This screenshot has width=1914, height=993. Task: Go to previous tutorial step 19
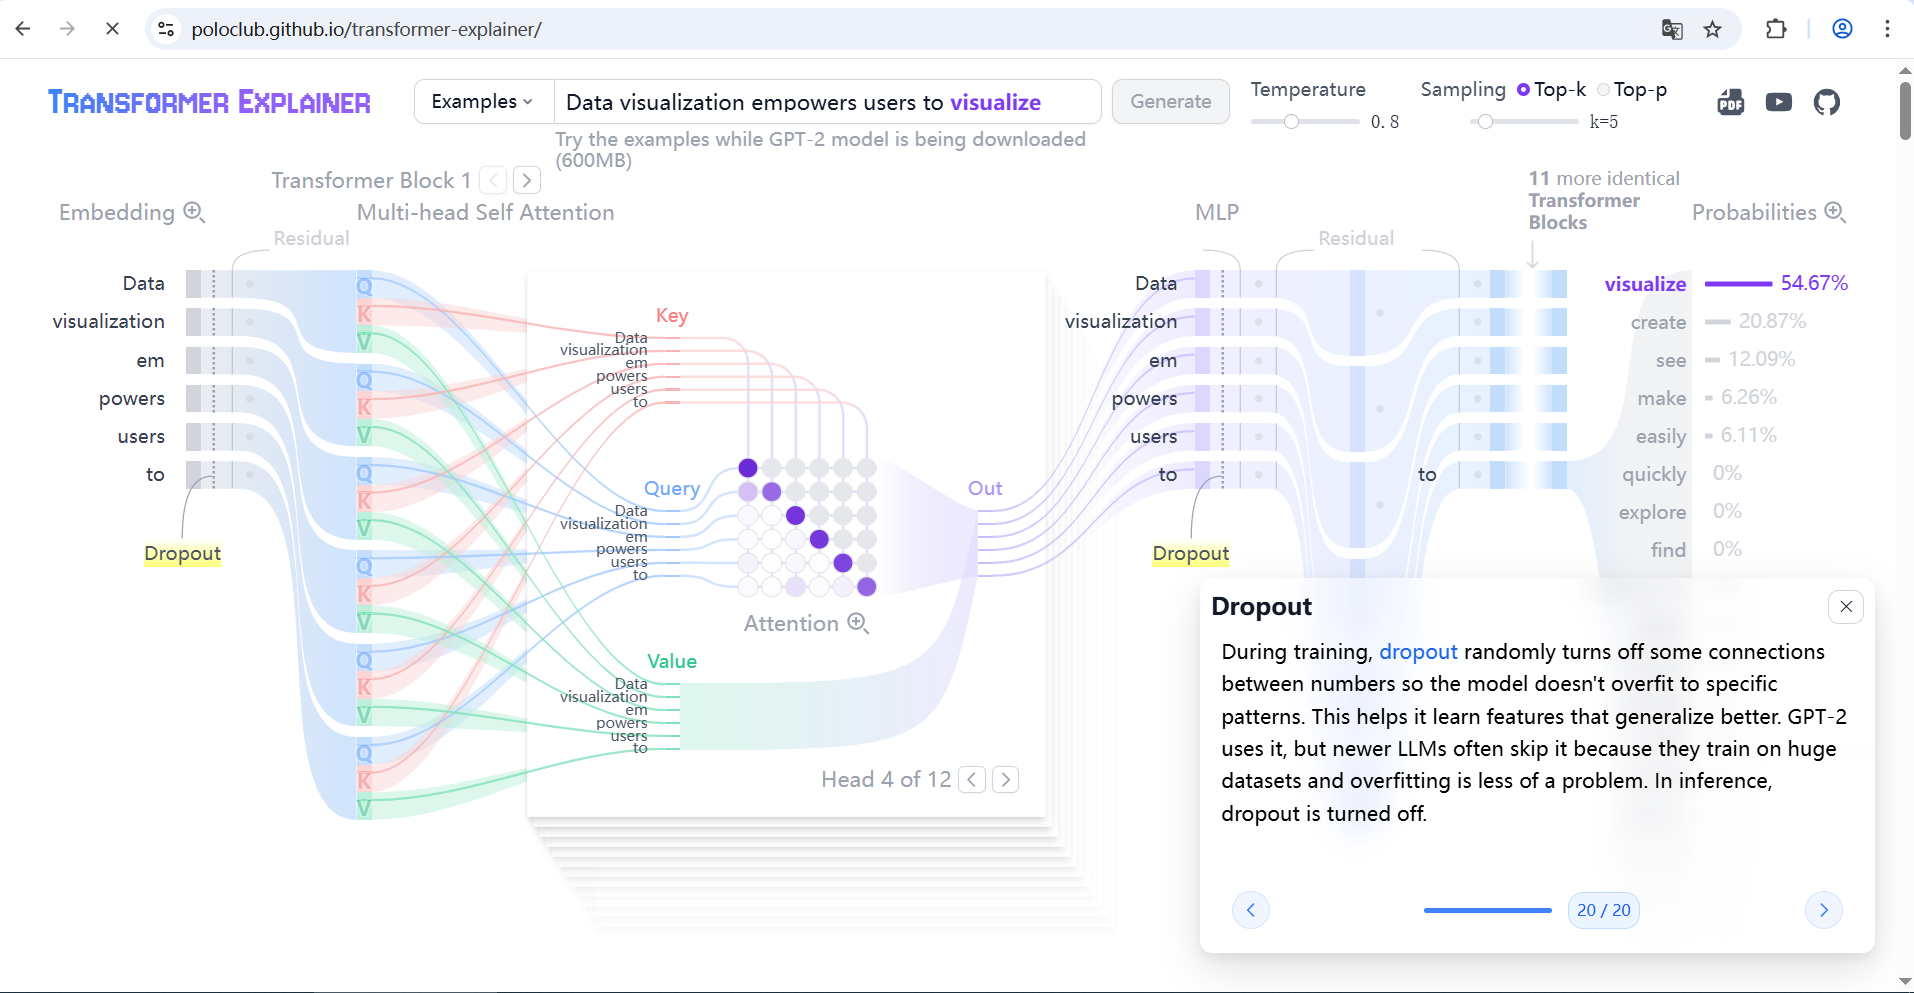pos(1251,910)
